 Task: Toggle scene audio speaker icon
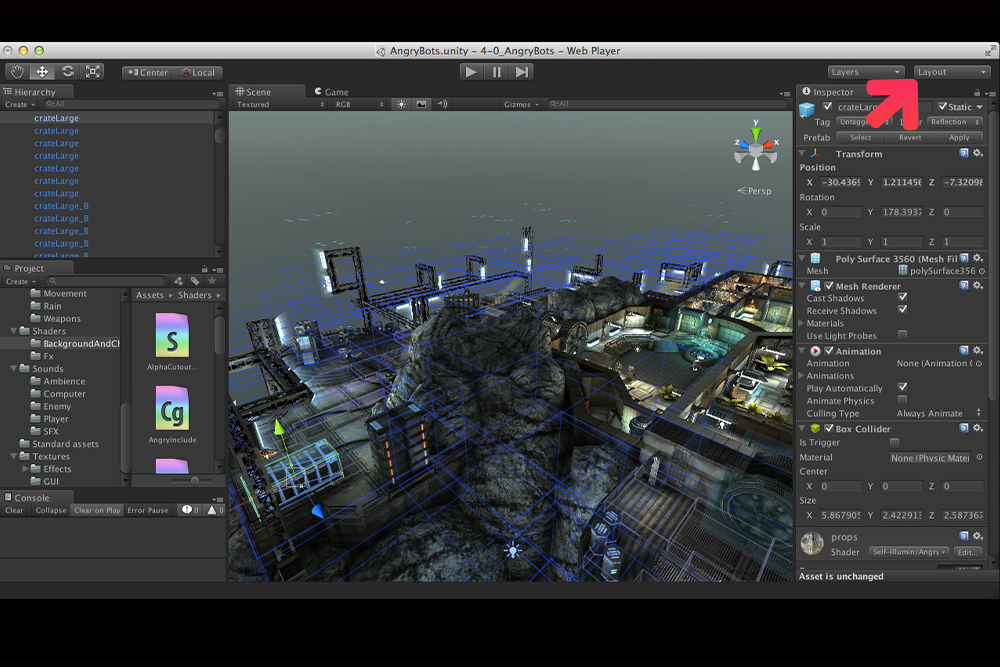click(442, 104)
